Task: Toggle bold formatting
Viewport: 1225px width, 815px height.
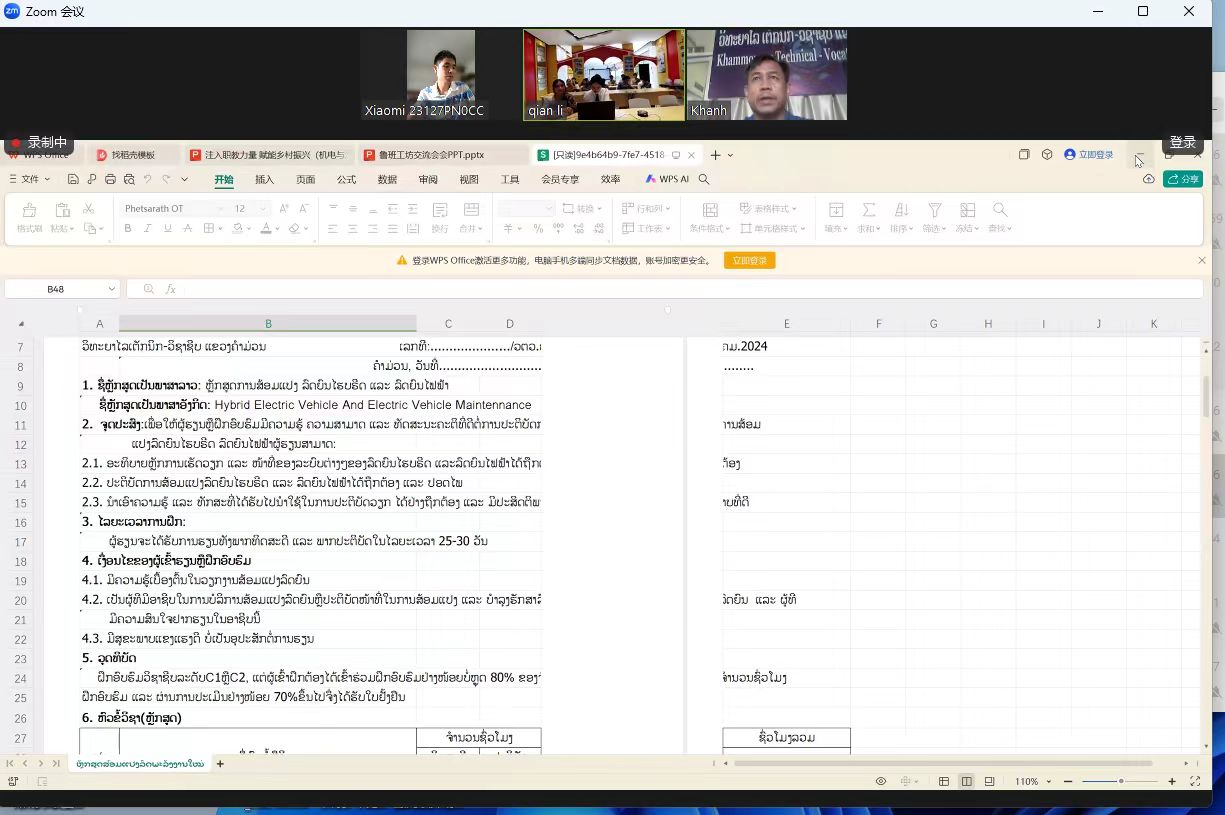Action: (128, 229)
